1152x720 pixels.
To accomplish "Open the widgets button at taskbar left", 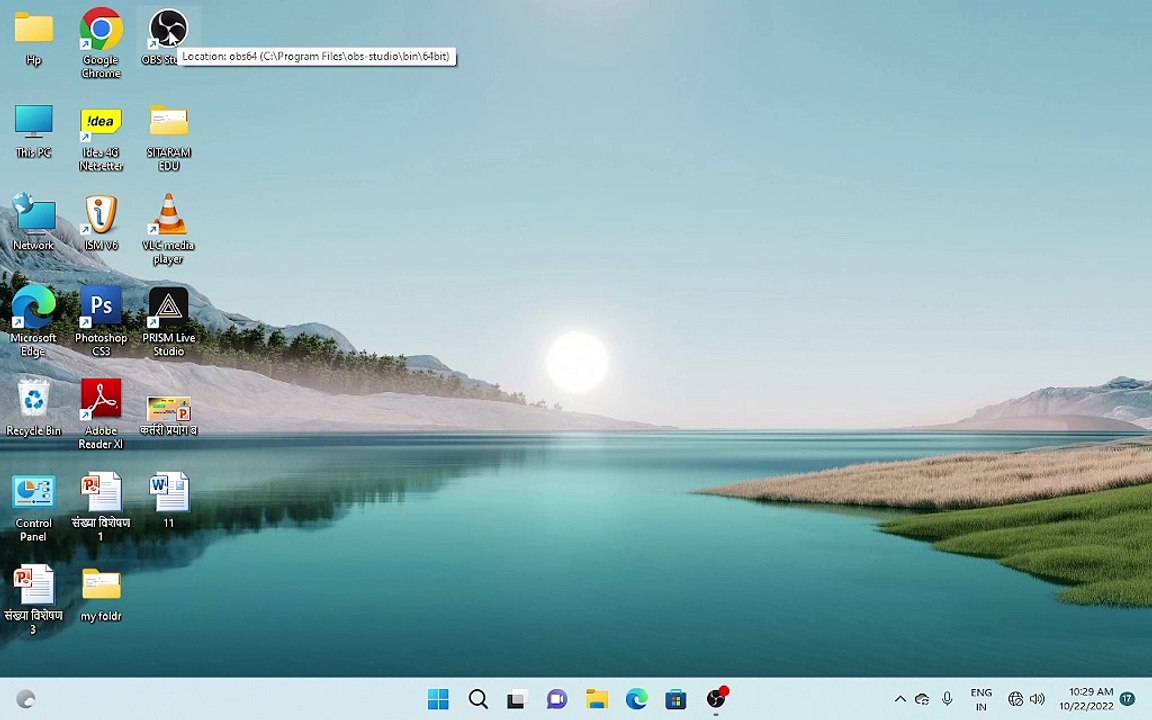I will 26,699.
